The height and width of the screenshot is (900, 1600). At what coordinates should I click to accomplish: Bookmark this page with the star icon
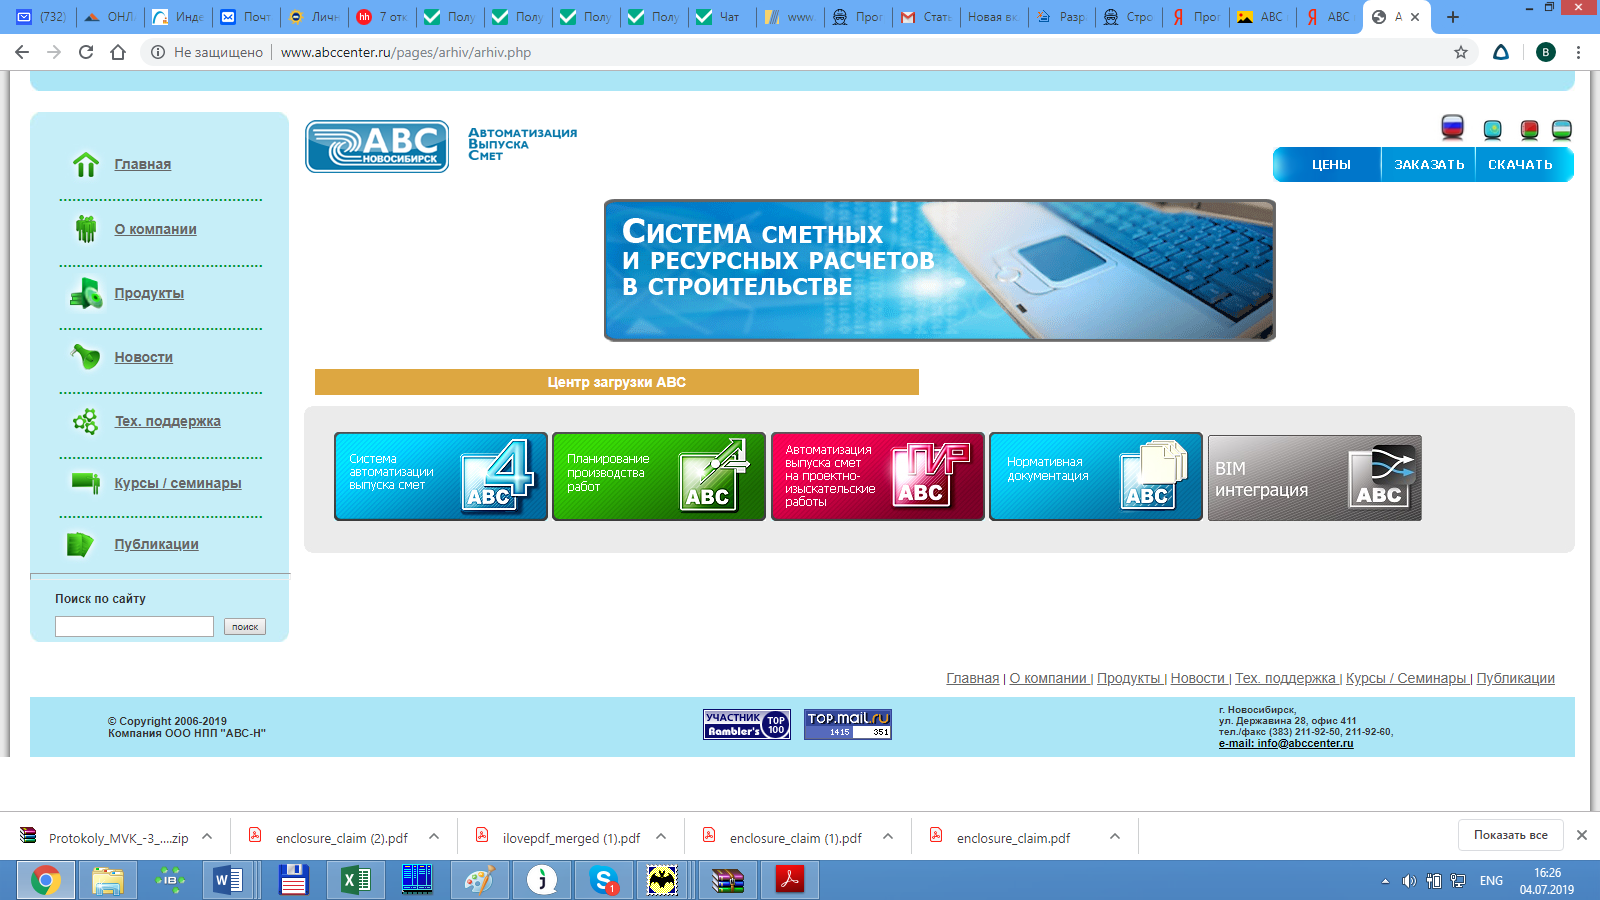click(x=1461, y=52)
